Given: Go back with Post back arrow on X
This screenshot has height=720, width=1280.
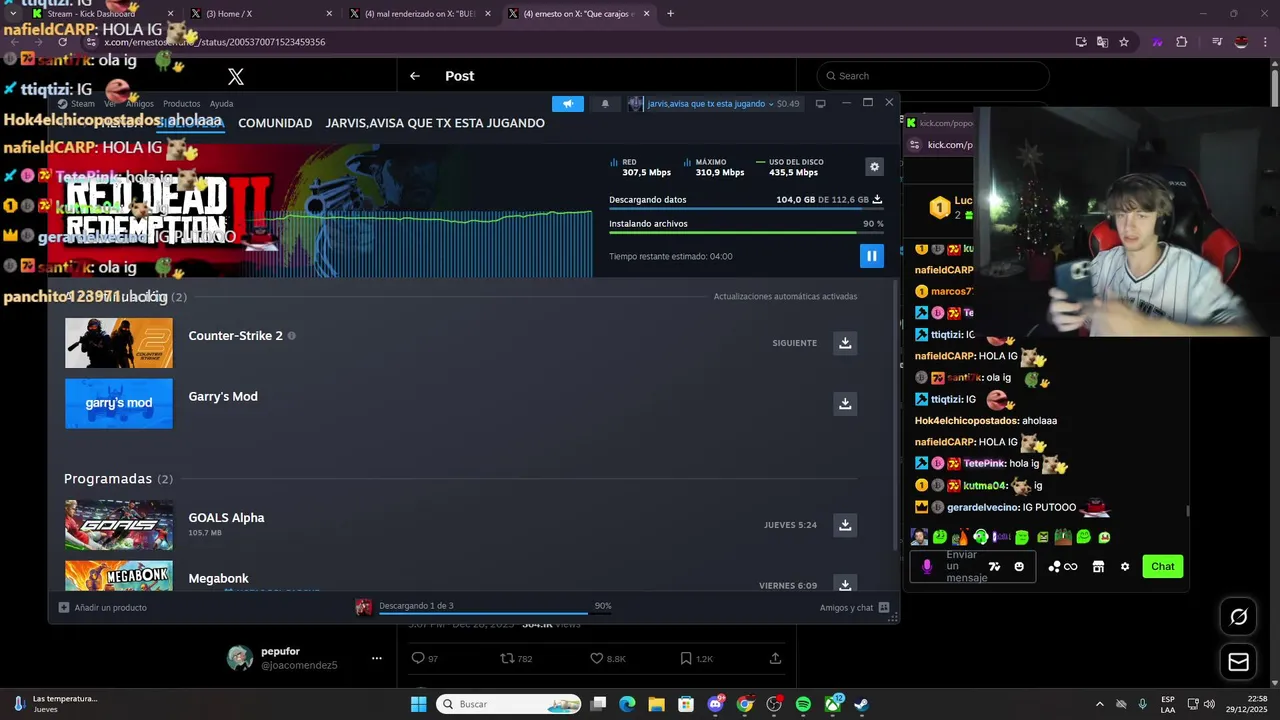Looking at the screenshot, I should coord(415,76).
